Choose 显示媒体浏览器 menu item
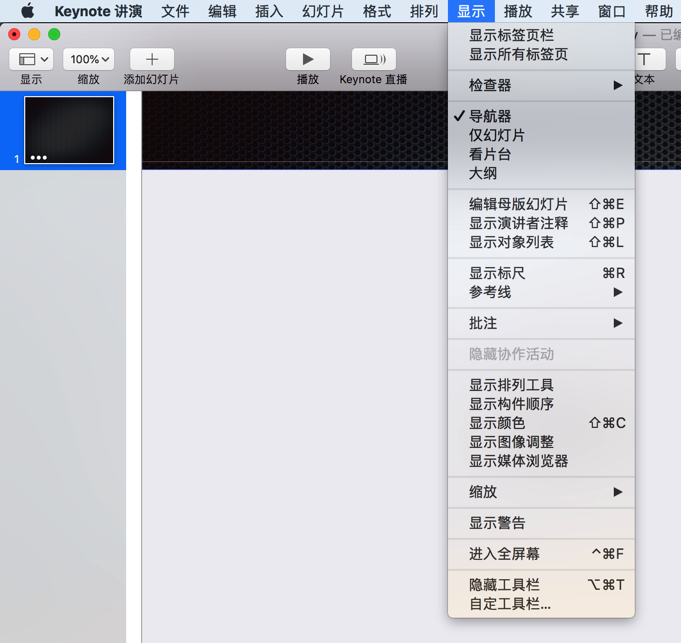The height and width of the screenshot is (643, 681). click(x=541, y=462)
